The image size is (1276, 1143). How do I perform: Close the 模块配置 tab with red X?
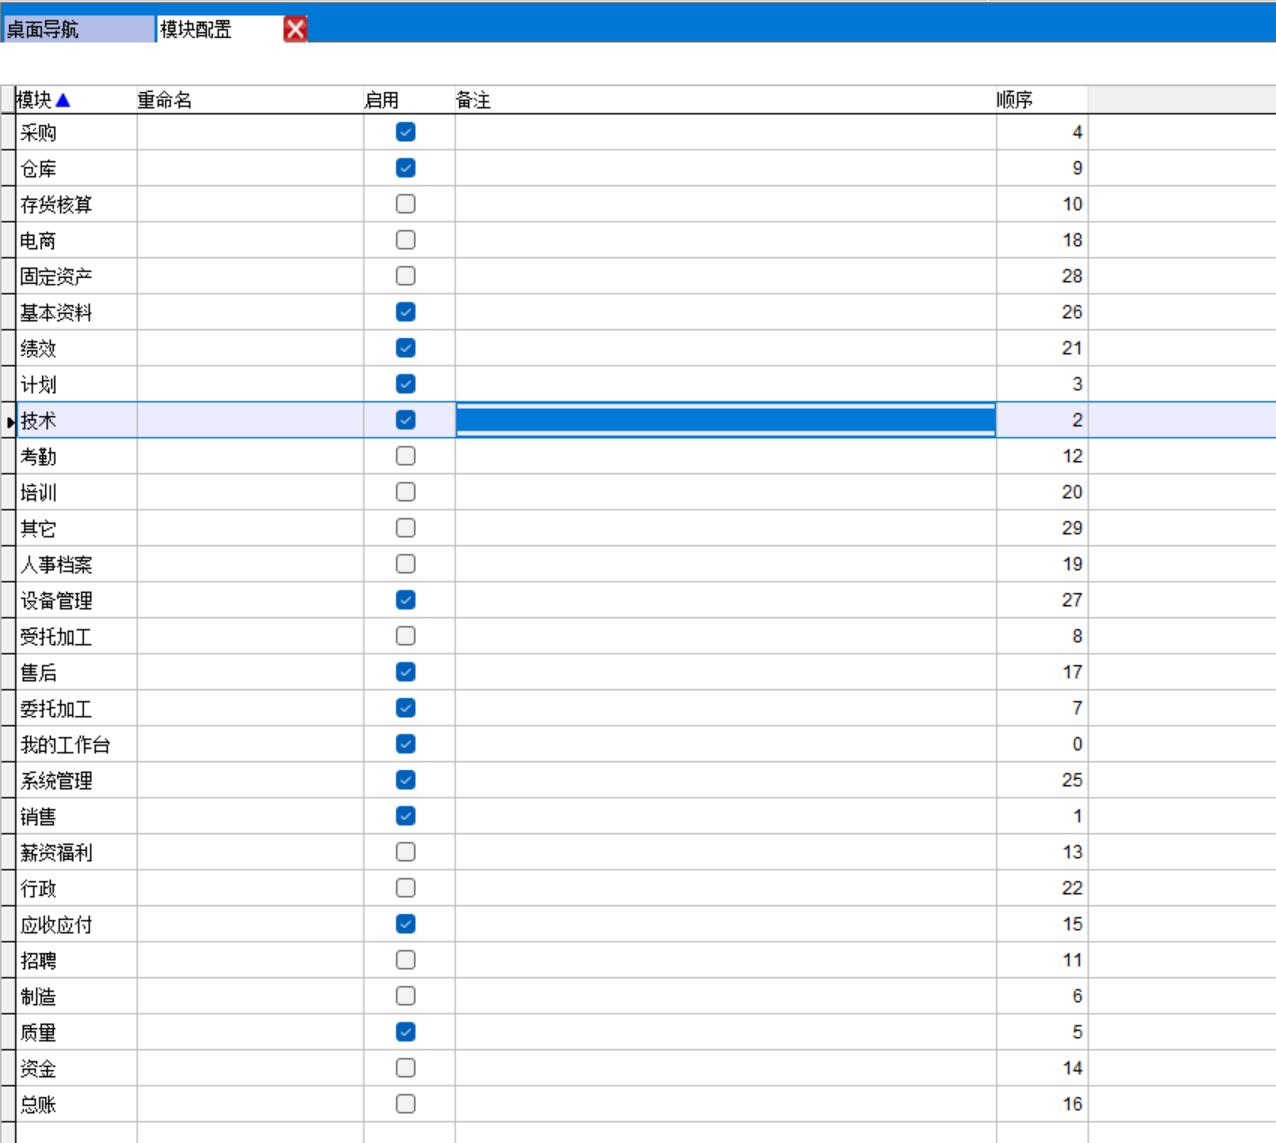tap(295, 29)
